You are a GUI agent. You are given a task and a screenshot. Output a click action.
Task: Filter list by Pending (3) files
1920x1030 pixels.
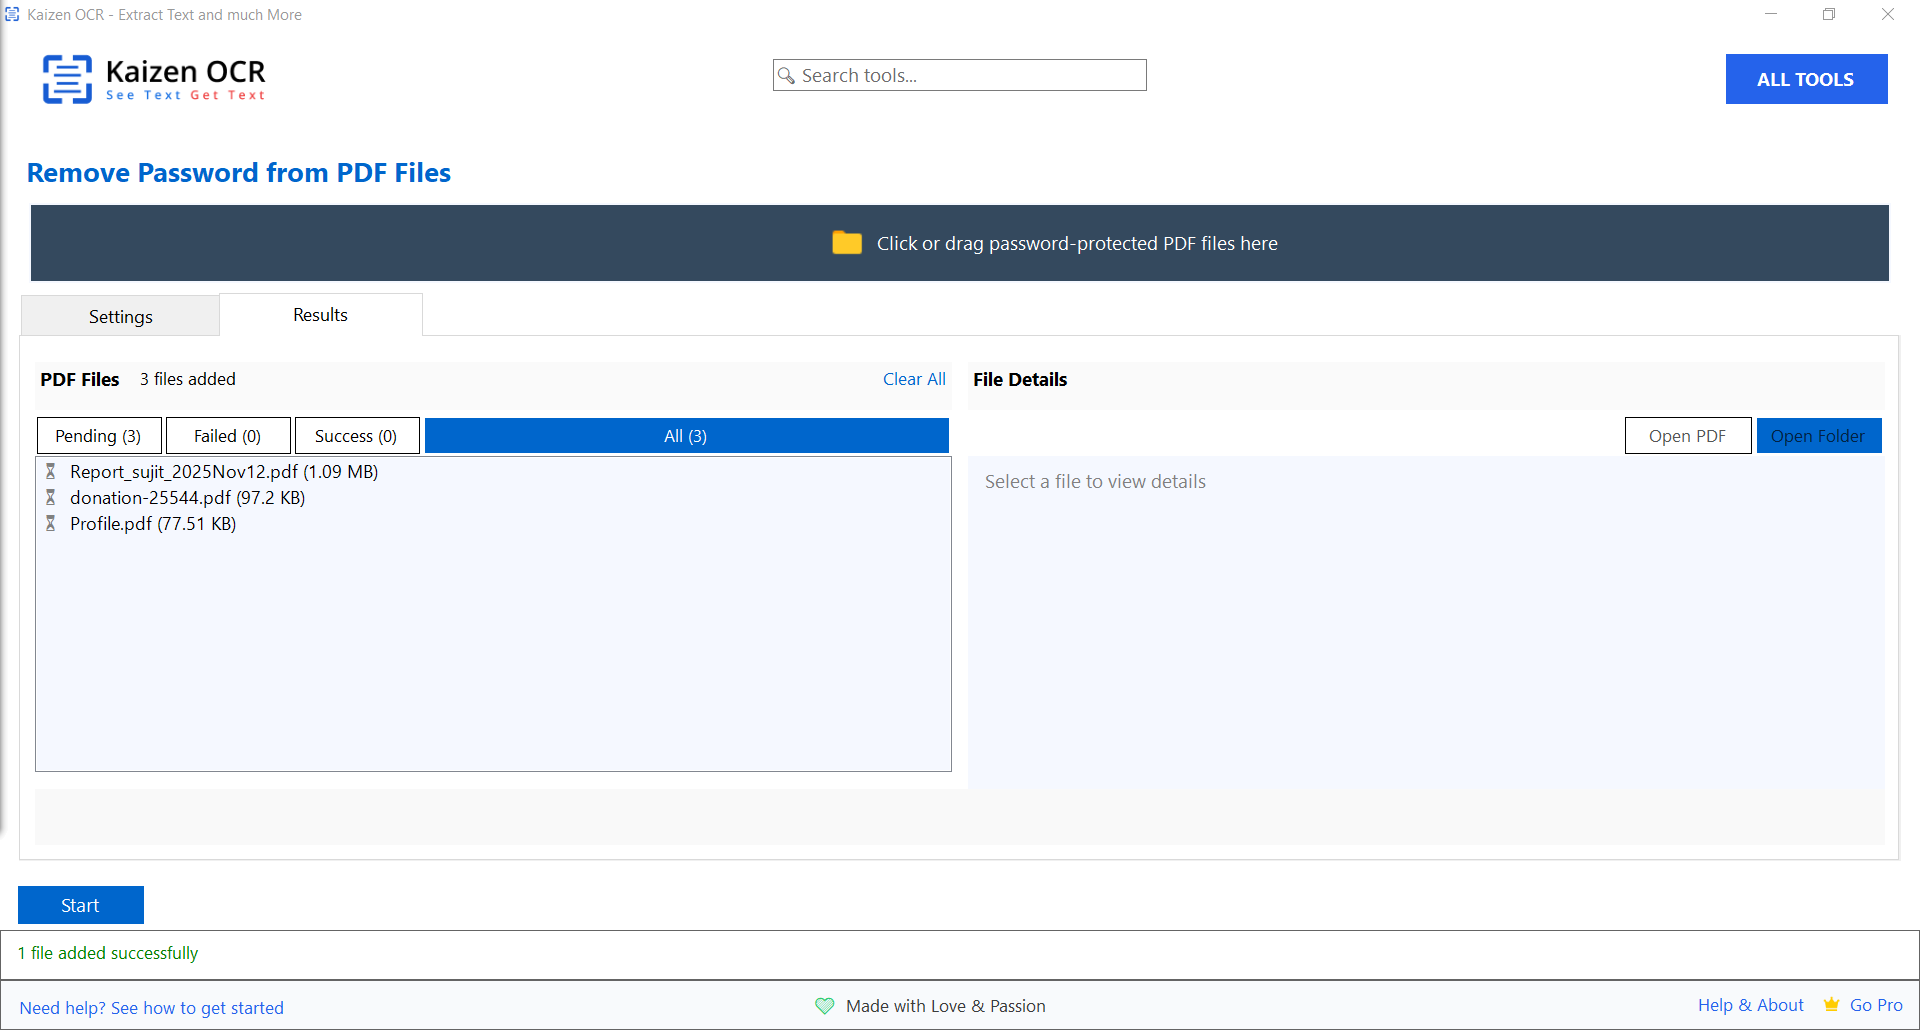pos(98,436)
